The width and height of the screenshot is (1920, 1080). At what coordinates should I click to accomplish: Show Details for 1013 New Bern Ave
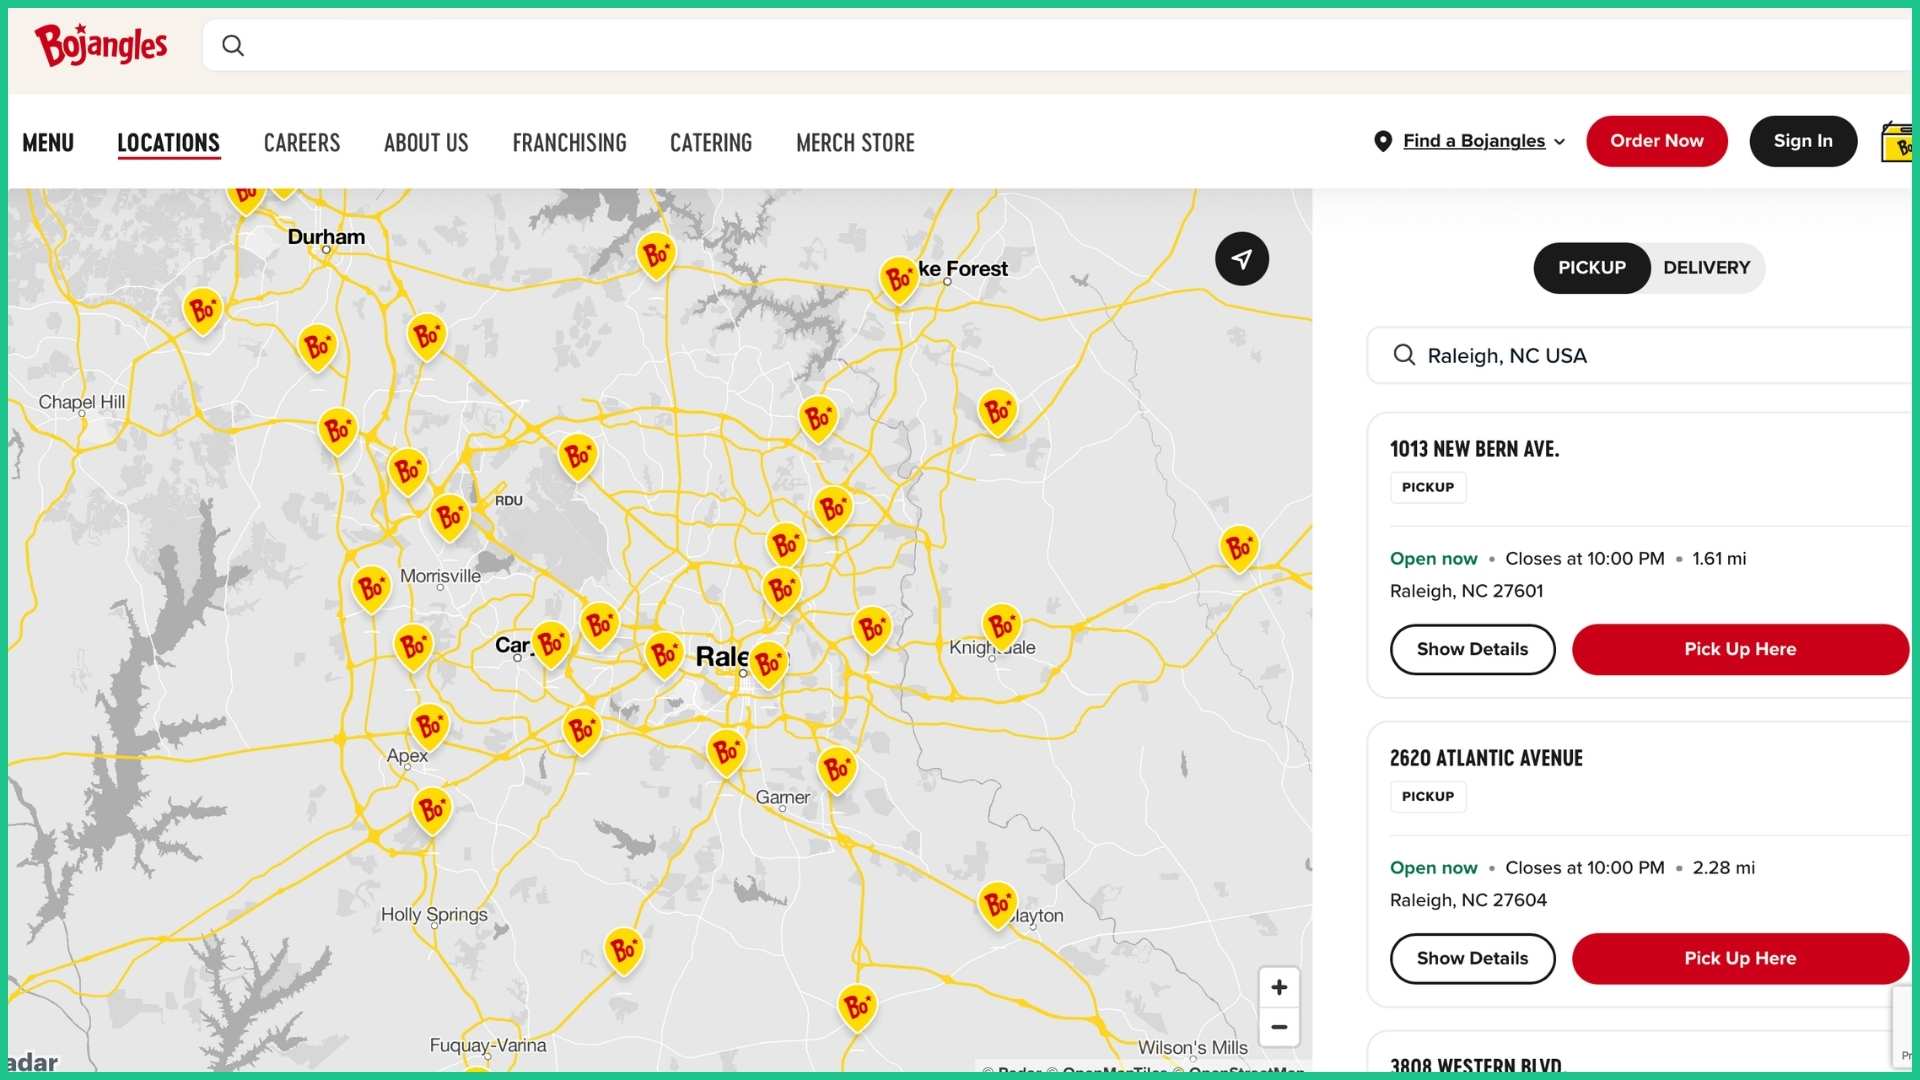1472,649
